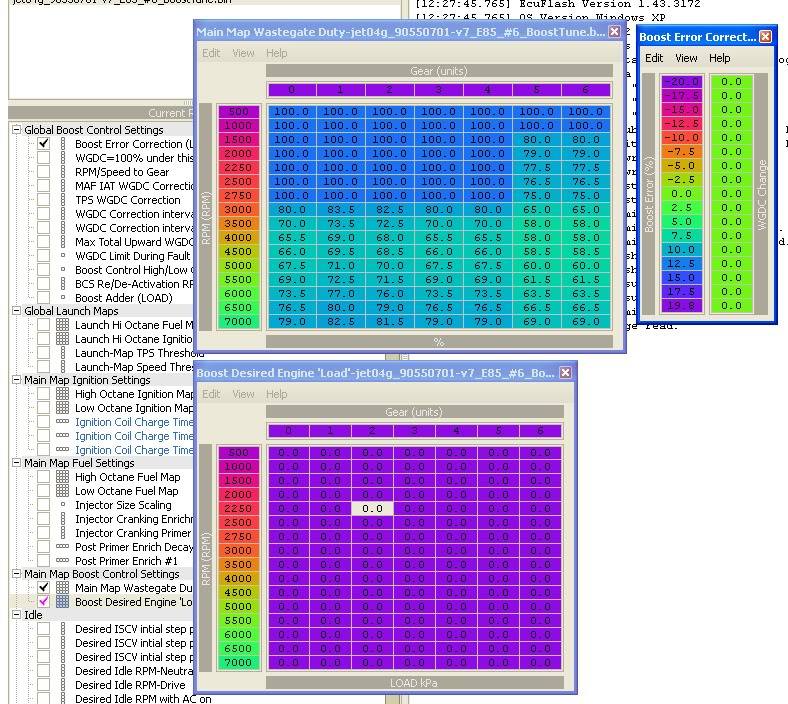Close the Boost Desired Engine Load window
This screenshot has height=704, width=788.
565,372
